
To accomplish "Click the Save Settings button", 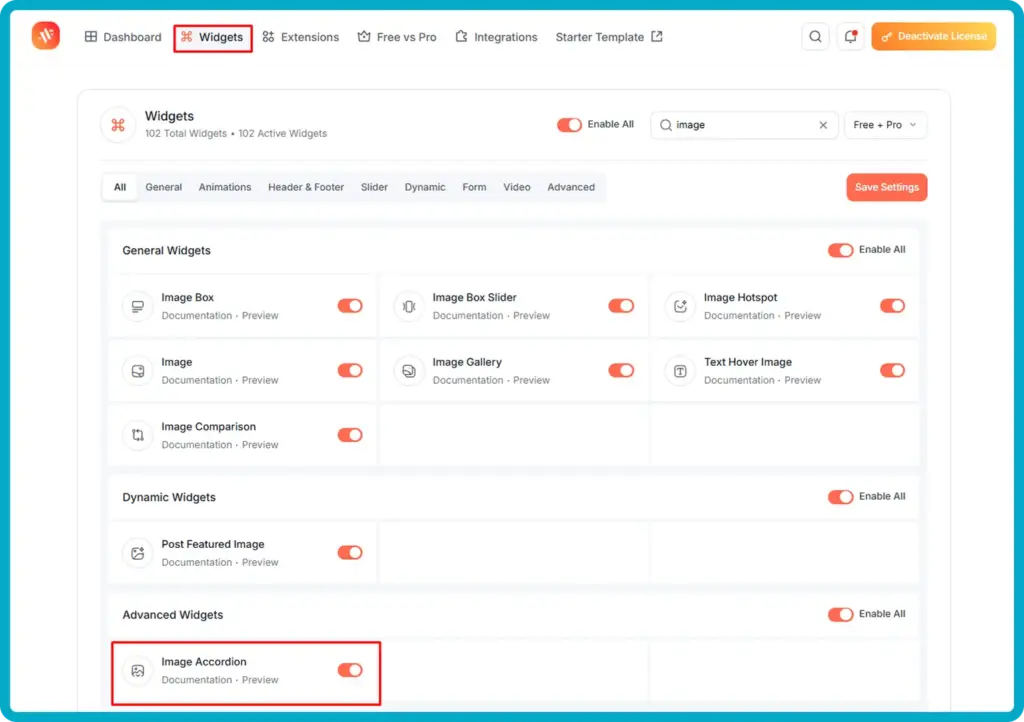I will click(886, 187).
